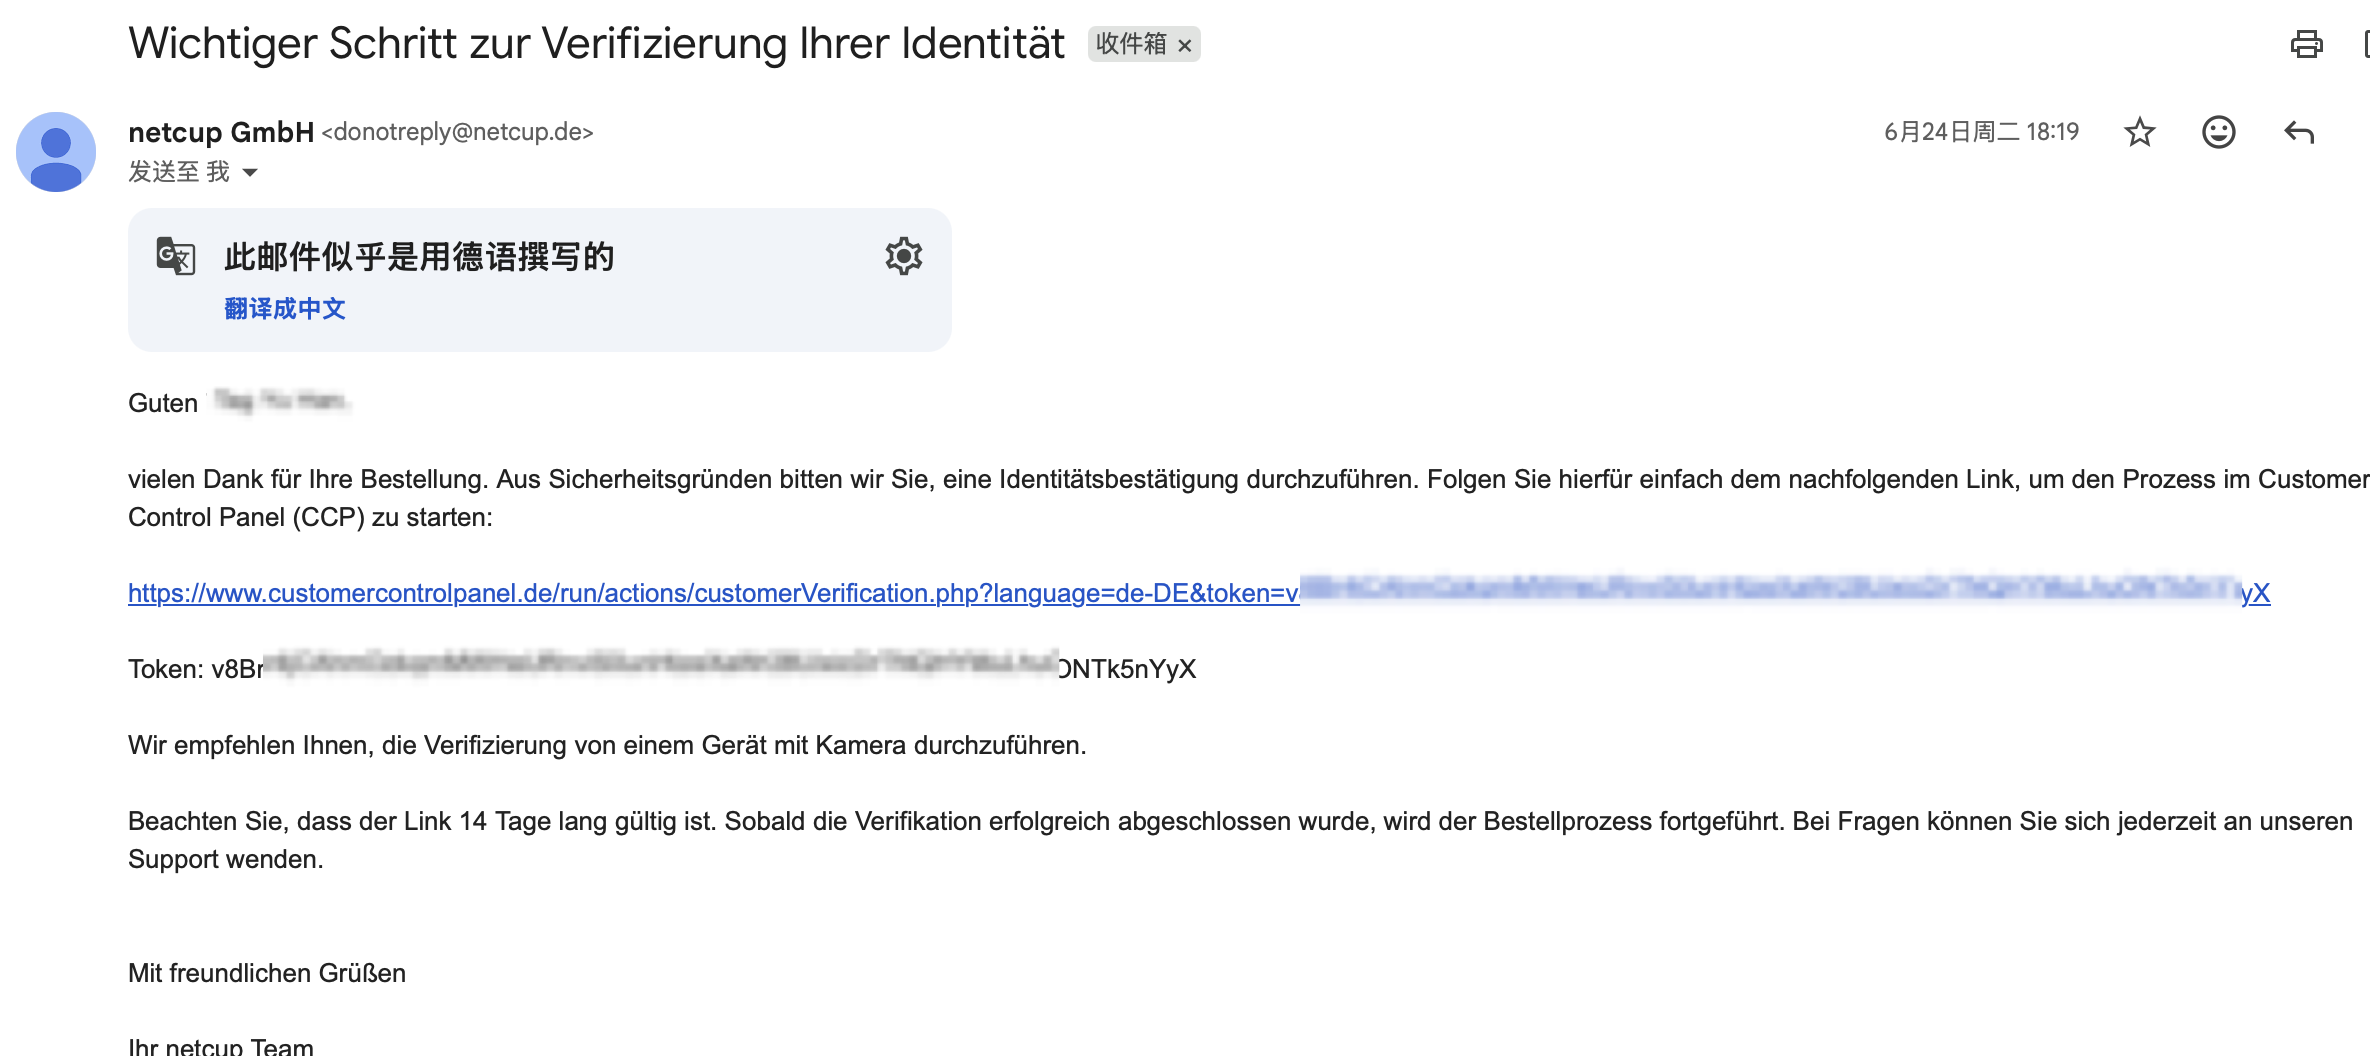This screenshot has width=2370, height=1056.
Task: Click the print email icon
Action: 2306,44
